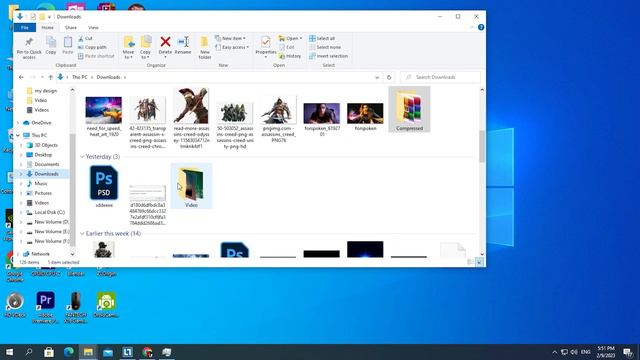Open address bar history dropdown

pyautogui.click(x=377, y=77)
